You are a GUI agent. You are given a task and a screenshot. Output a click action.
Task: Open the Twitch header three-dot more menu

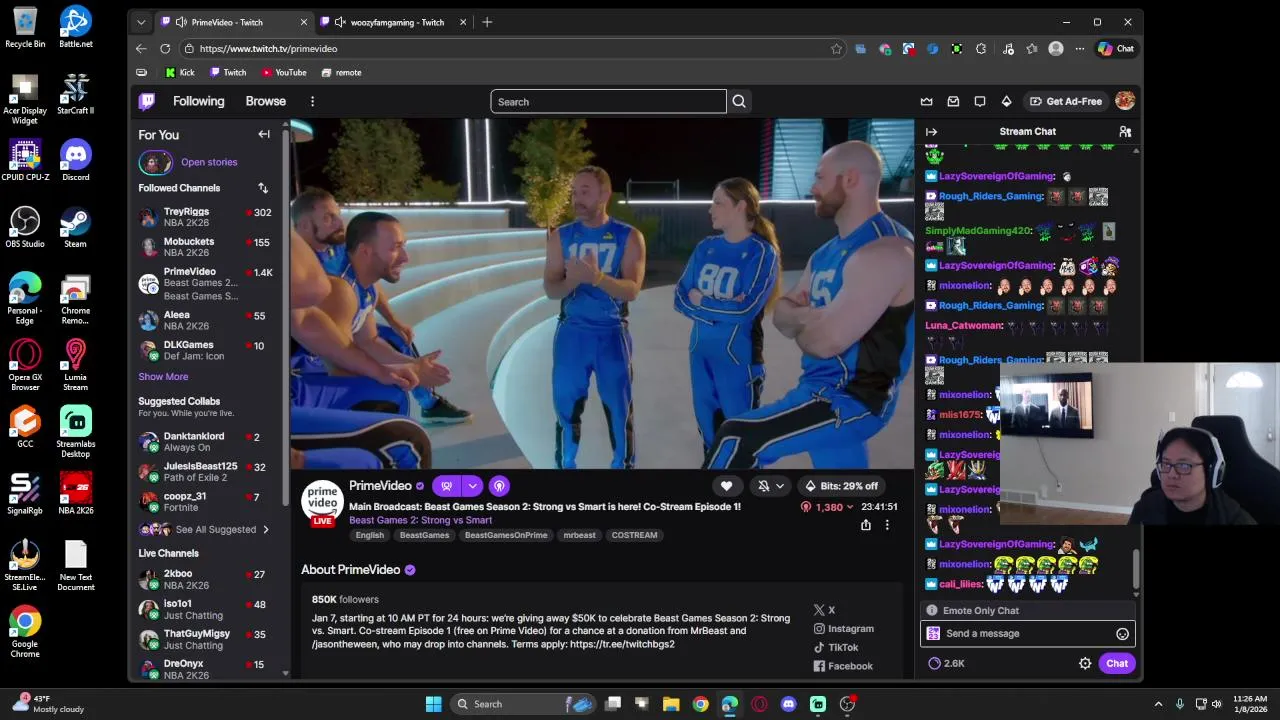[312, 101]
